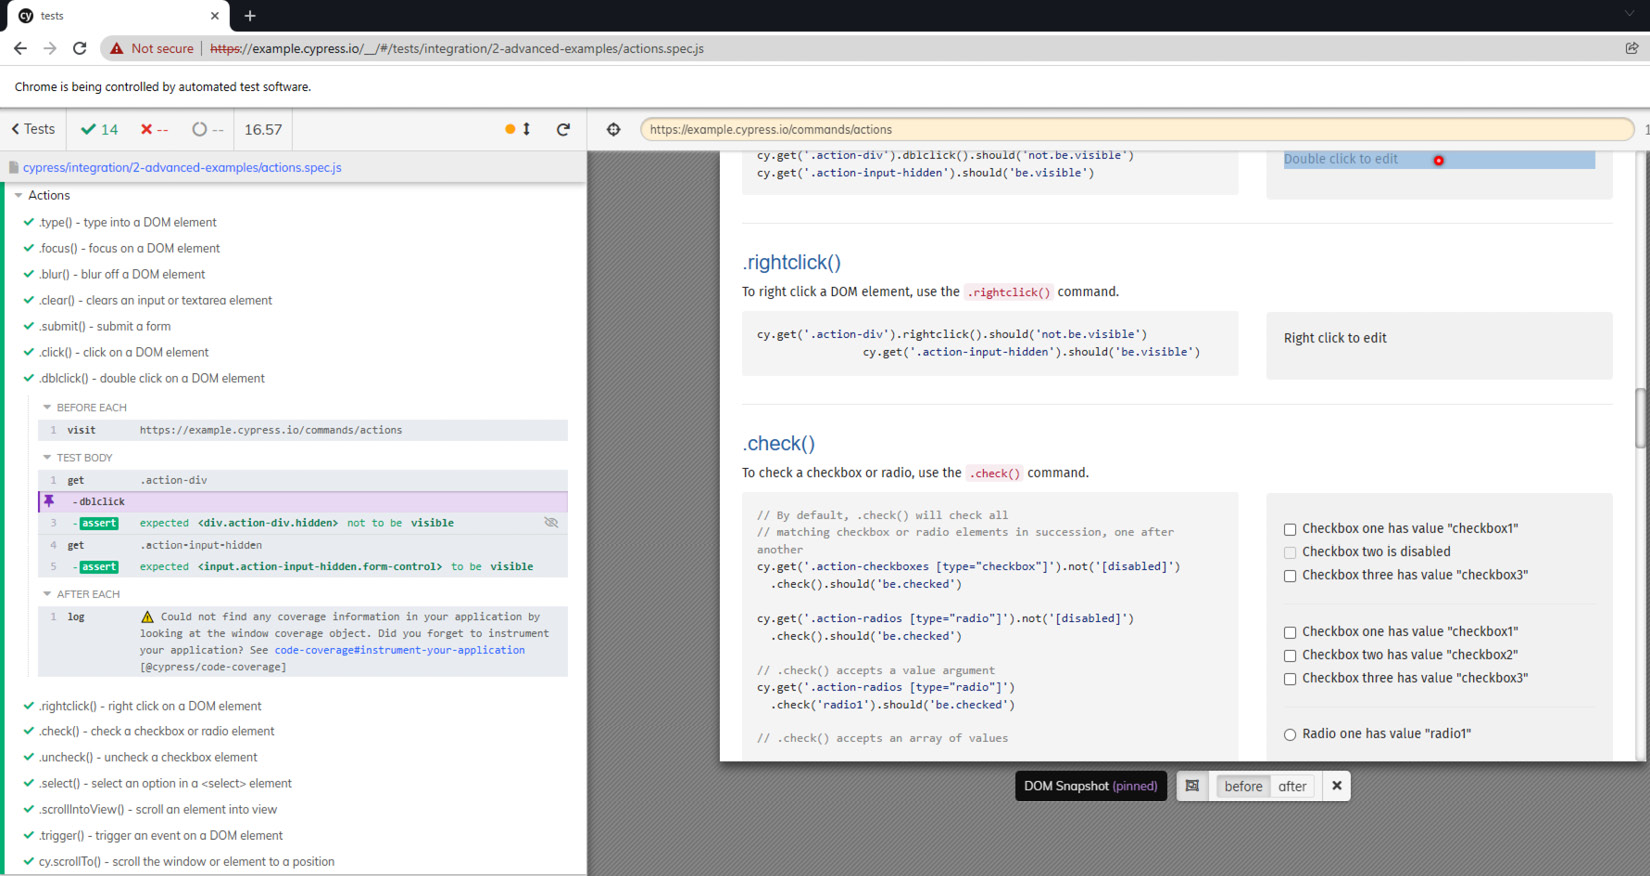
Task: Expand the .select() test
Action: pos(165,783)
